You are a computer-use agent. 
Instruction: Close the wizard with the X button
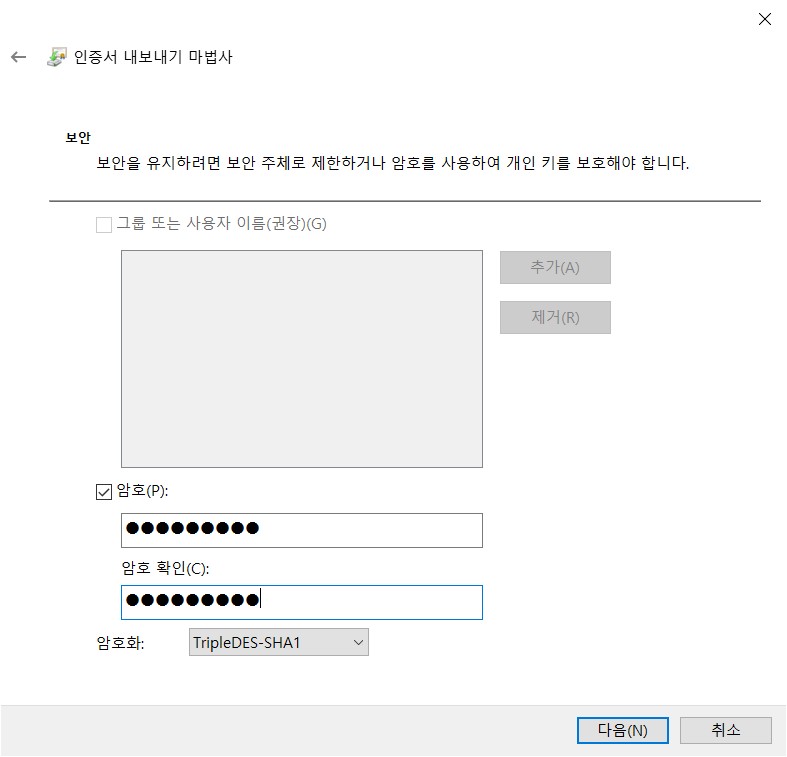tap(764, 19)
